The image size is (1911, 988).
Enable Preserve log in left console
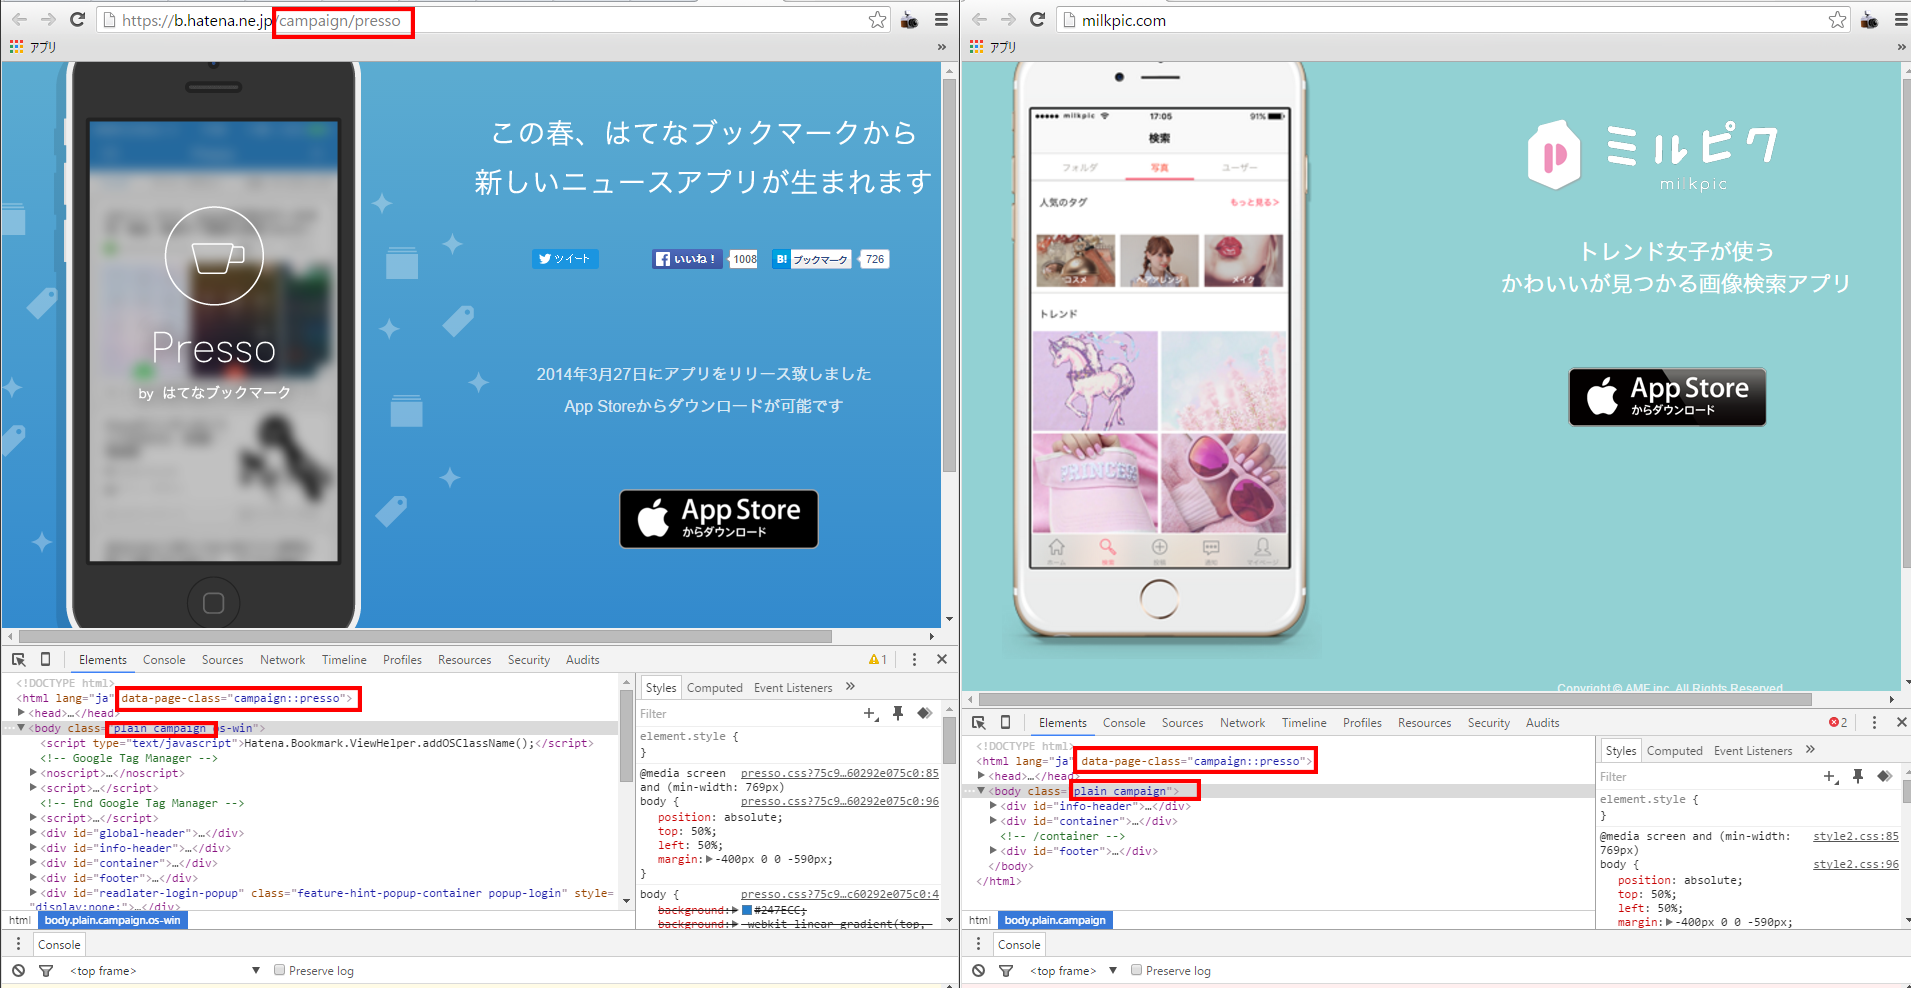[280, 971]
